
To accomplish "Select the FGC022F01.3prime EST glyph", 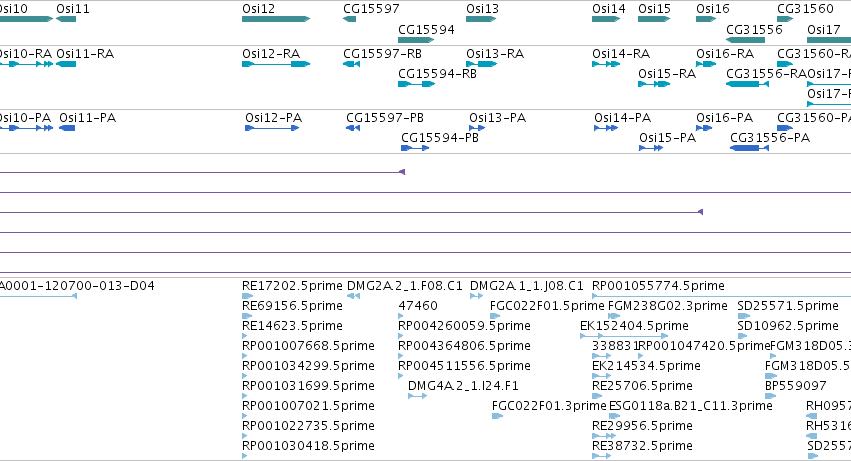I will coord(497,416).
